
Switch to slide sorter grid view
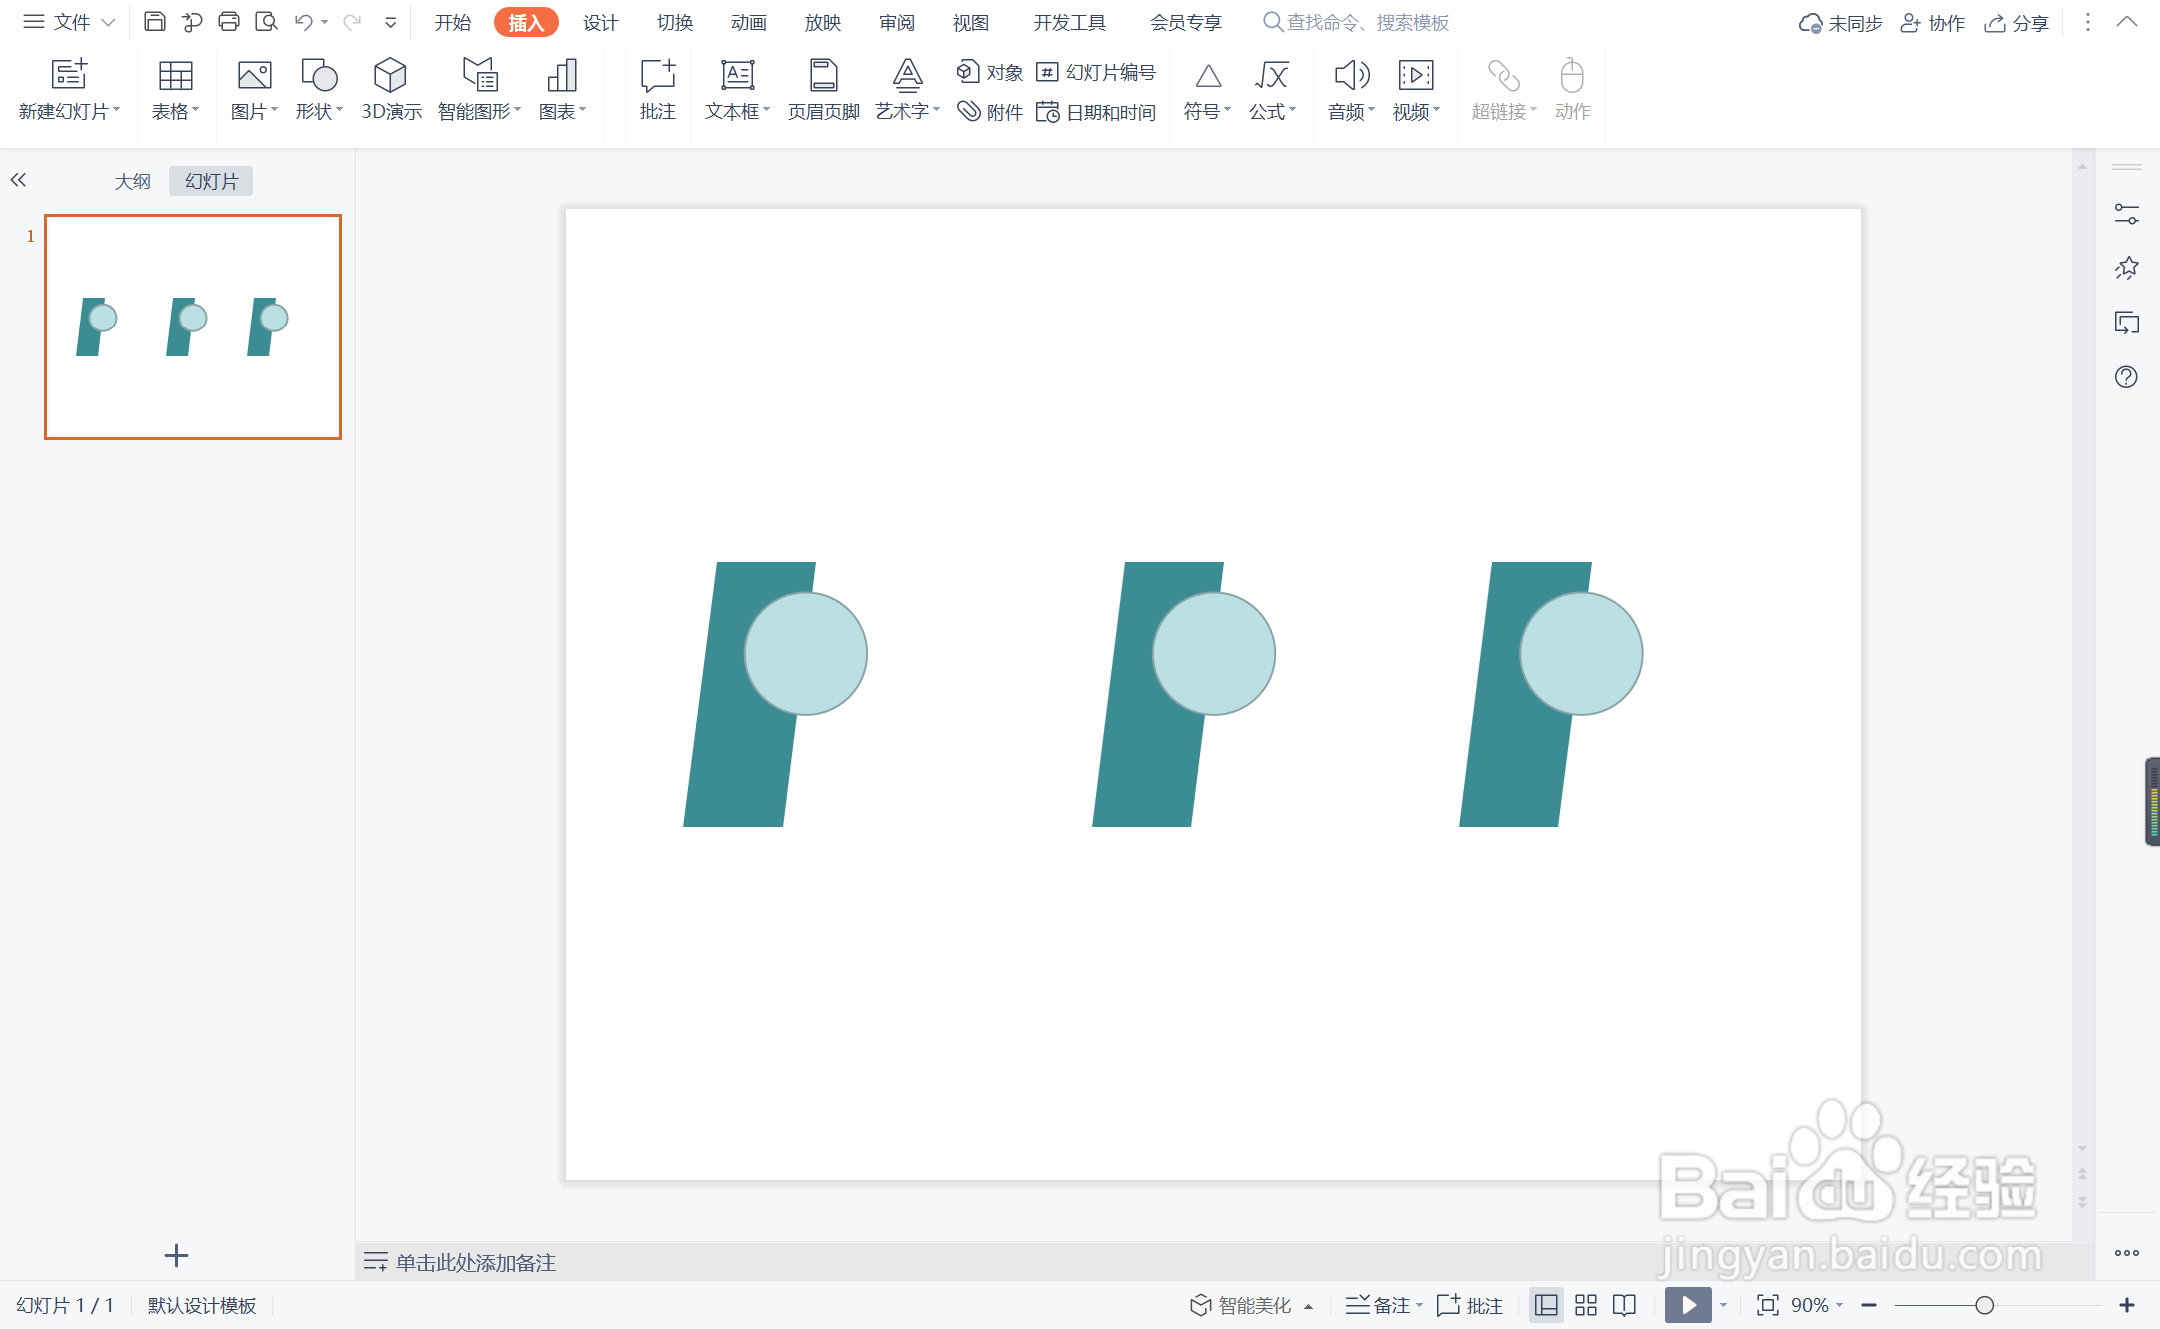pyautogui.click(x=1586, y=1305)
